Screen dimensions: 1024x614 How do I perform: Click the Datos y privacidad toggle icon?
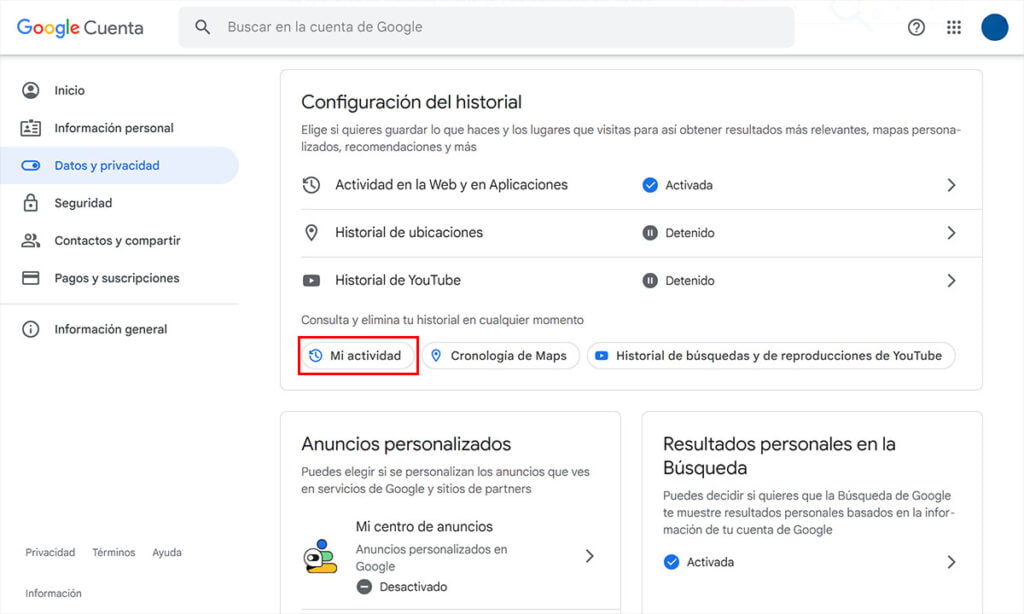tap(31, 165)
